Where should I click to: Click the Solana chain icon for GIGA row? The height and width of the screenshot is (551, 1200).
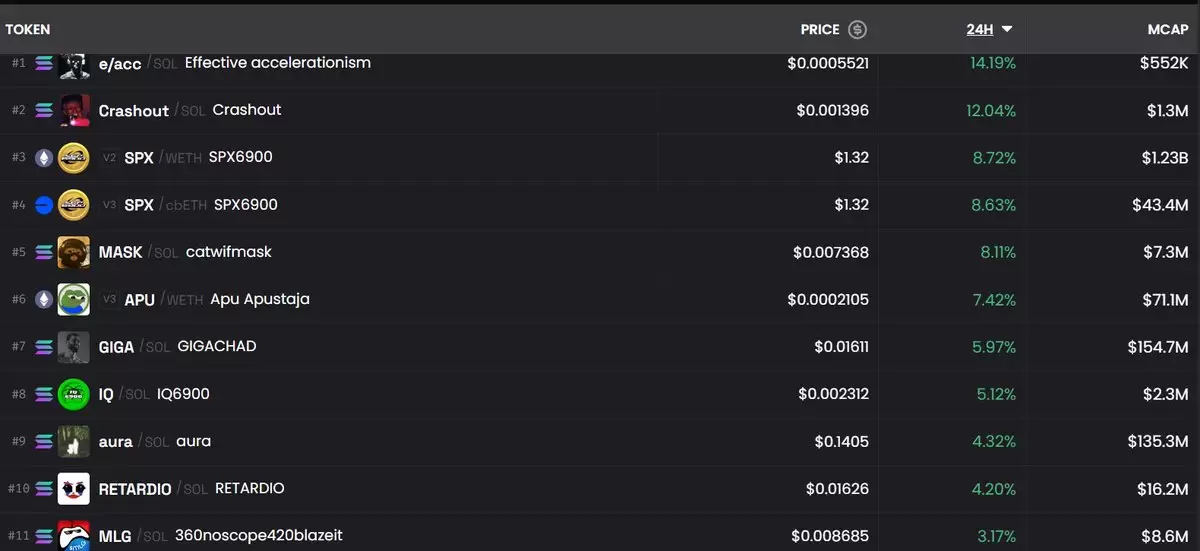pyautogui.click(x=44, y=347)
